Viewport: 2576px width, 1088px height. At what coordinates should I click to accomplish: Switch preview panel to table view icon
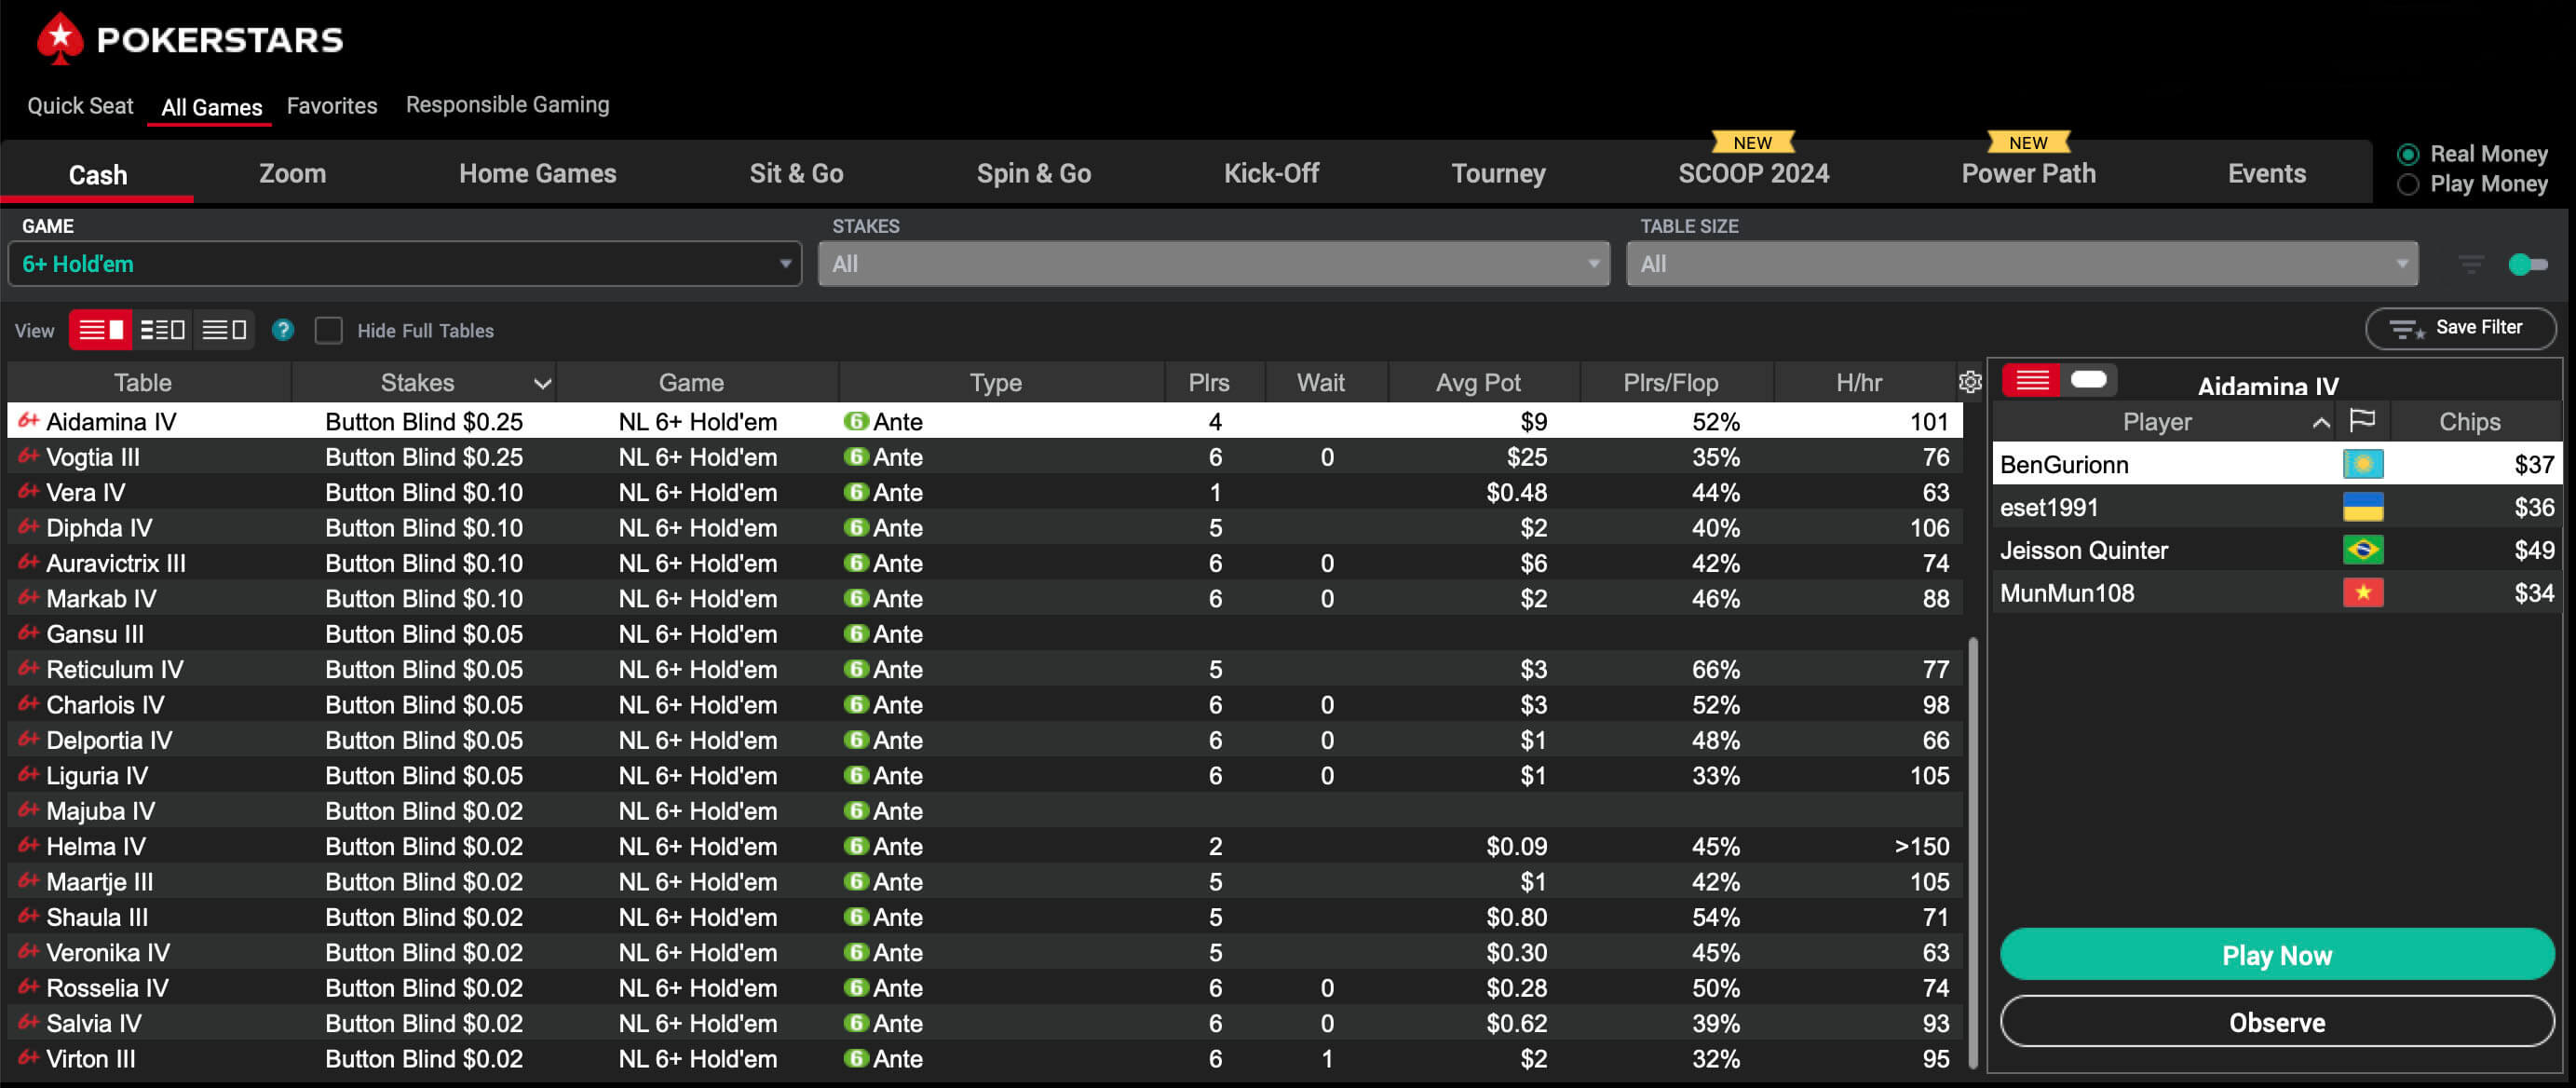(2088, 380)
